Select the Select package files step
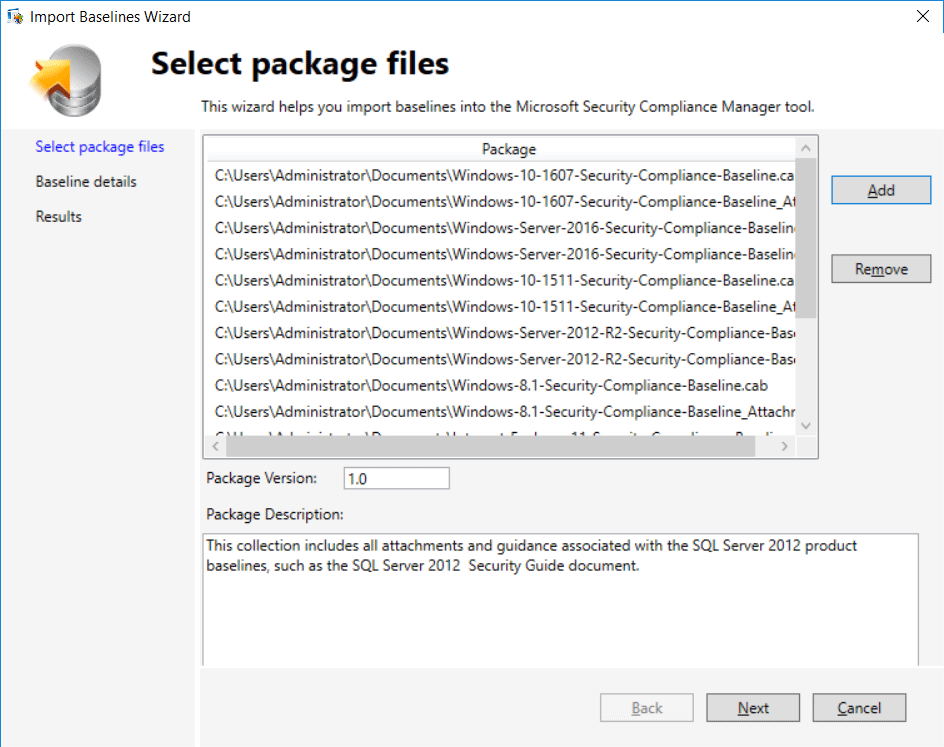Image resolution: width=944 pixels, height=747 pixels. point(99,147)
